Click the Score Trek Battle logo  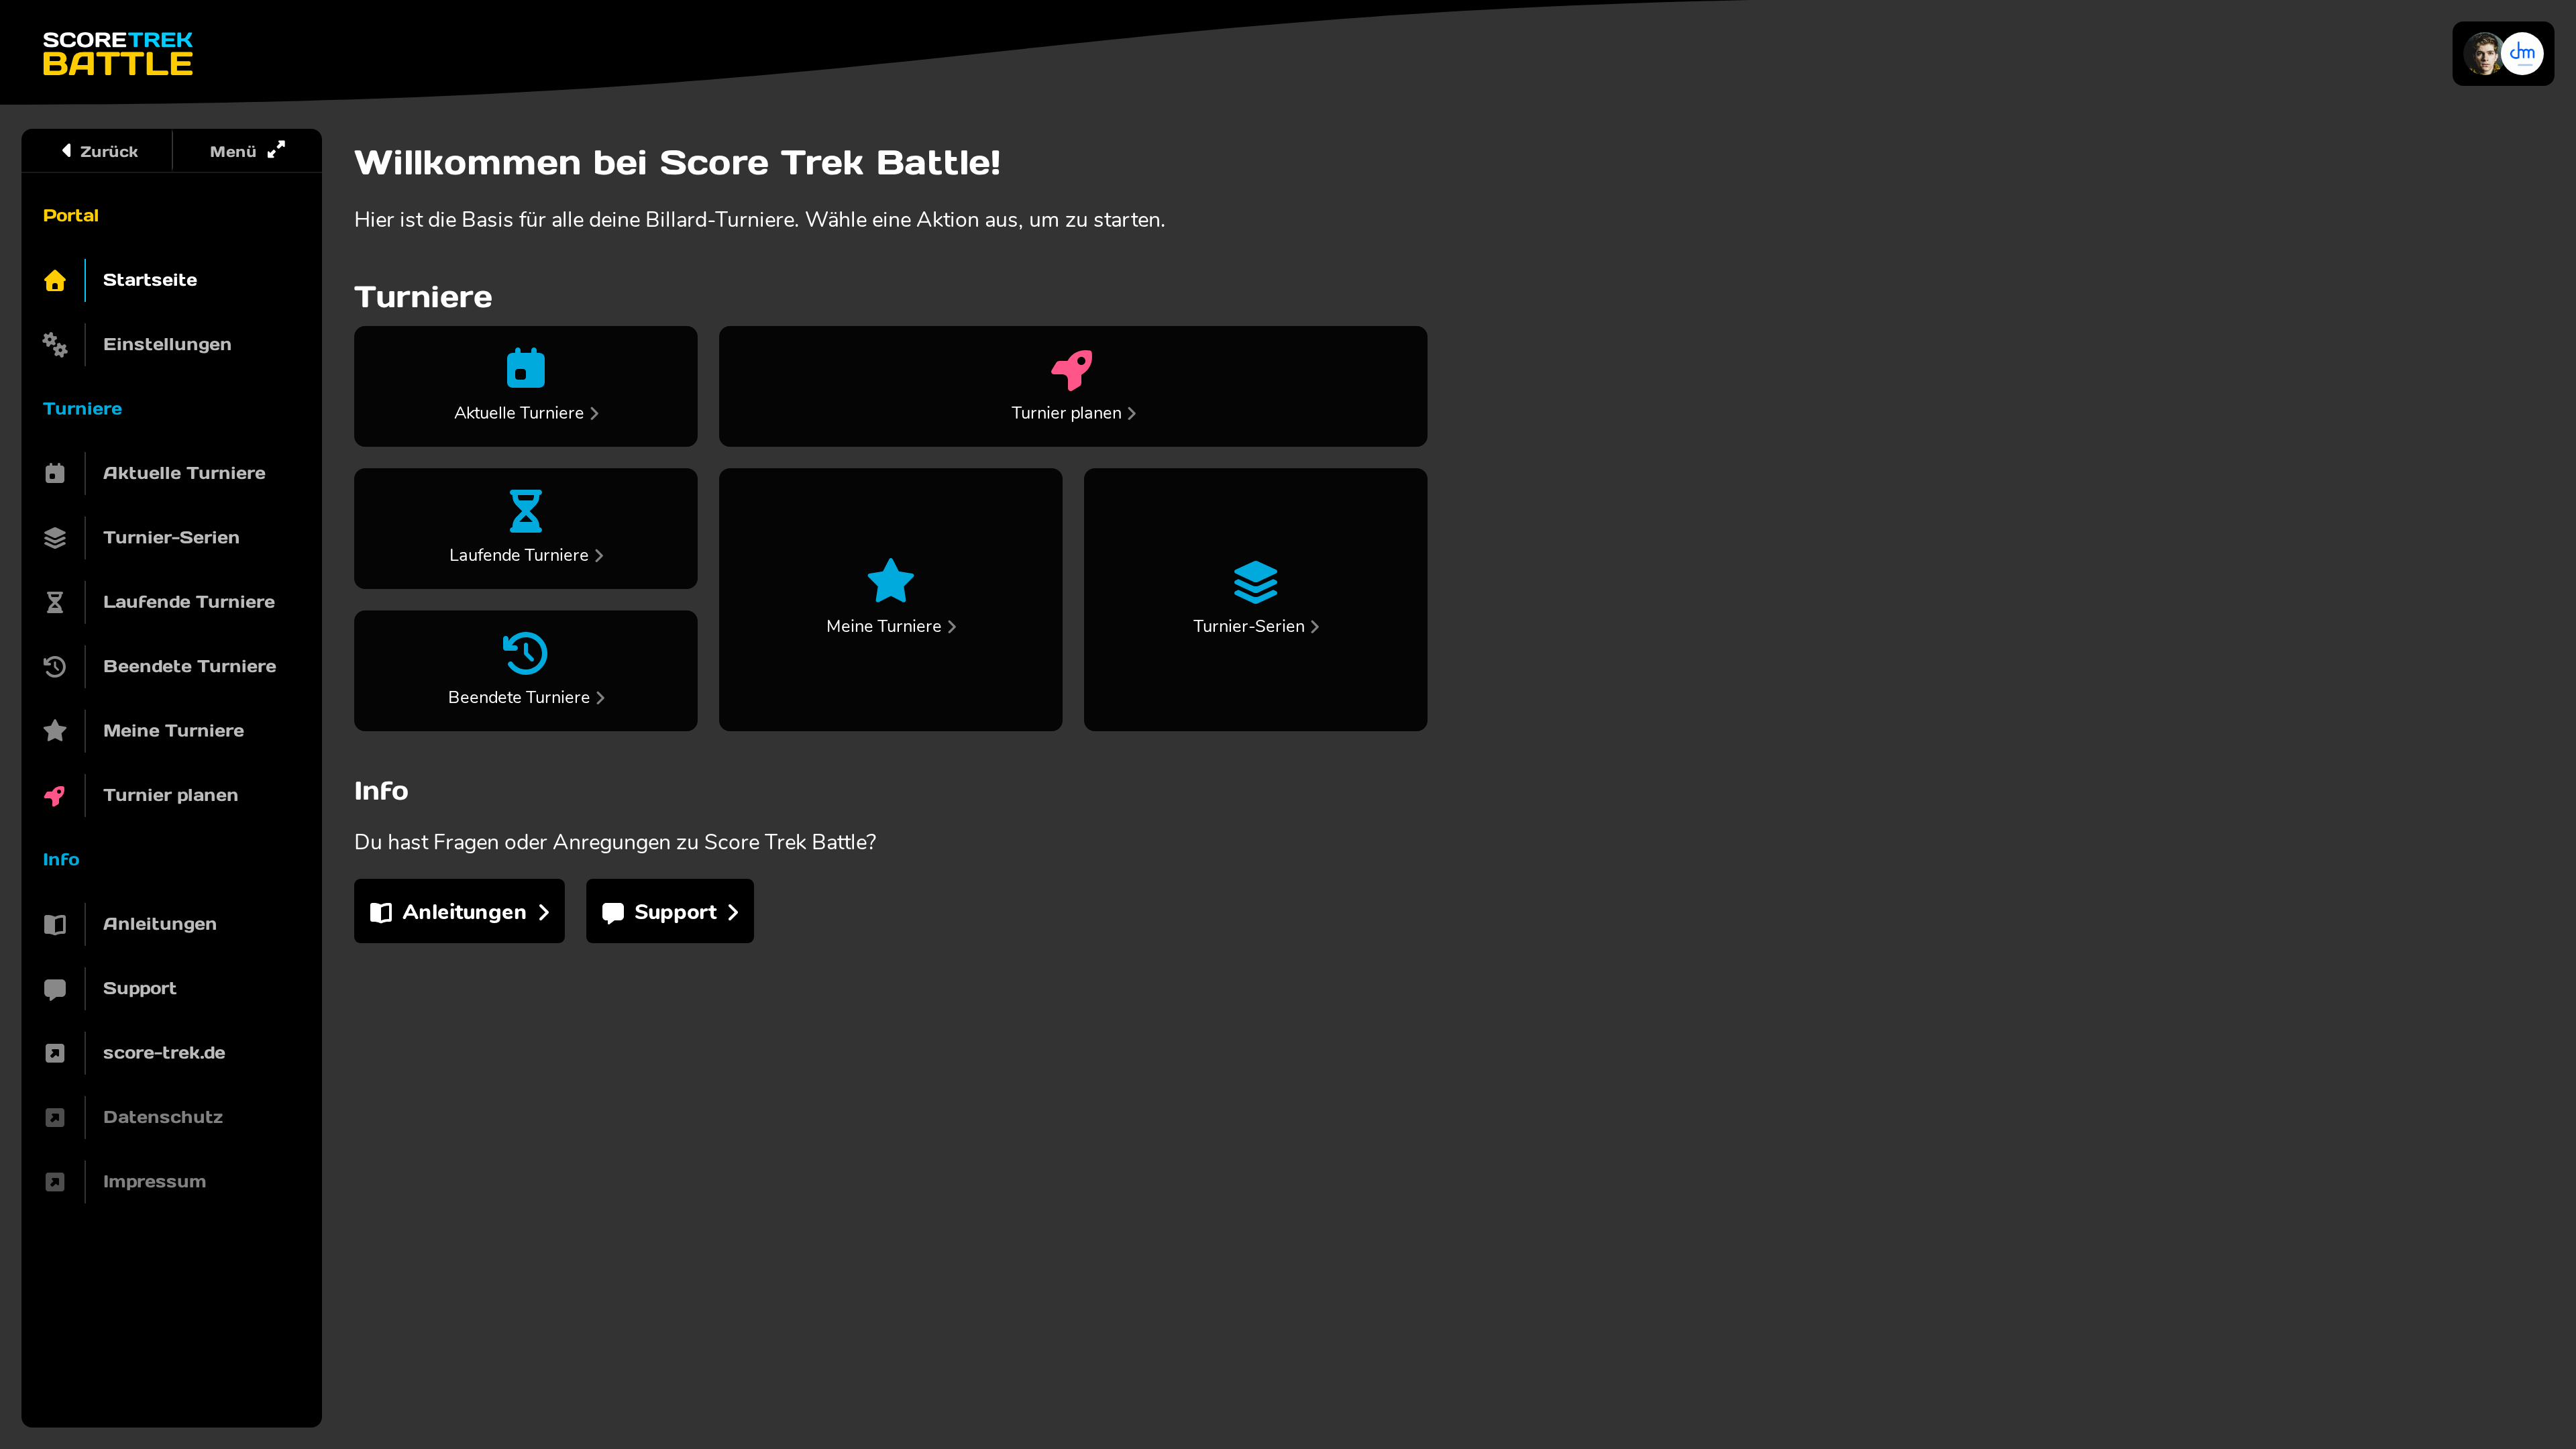(118, 53)
